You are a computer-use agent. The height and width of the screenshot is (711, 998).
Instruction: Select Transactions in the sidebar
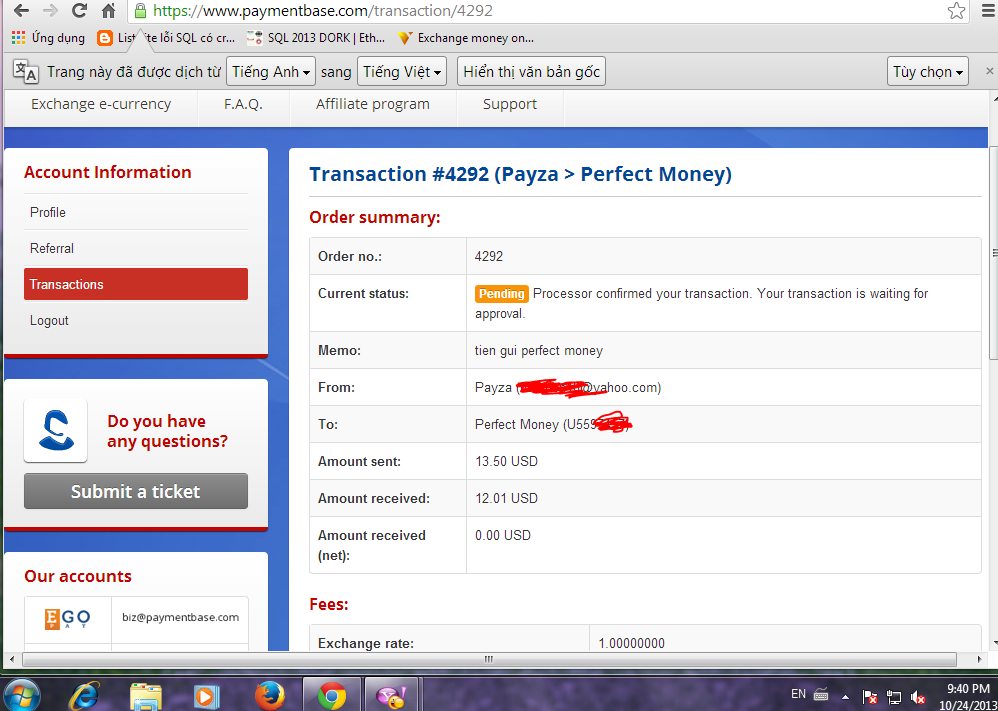136,284
